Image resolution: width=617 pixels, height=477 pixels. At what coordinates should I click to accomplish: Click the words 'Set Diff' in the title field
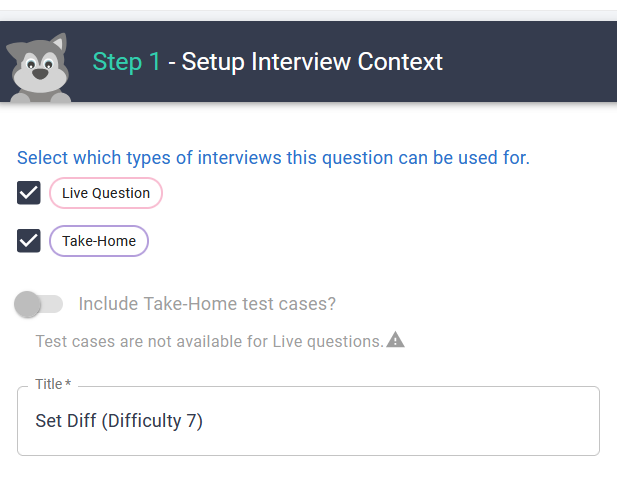(66, 420)
